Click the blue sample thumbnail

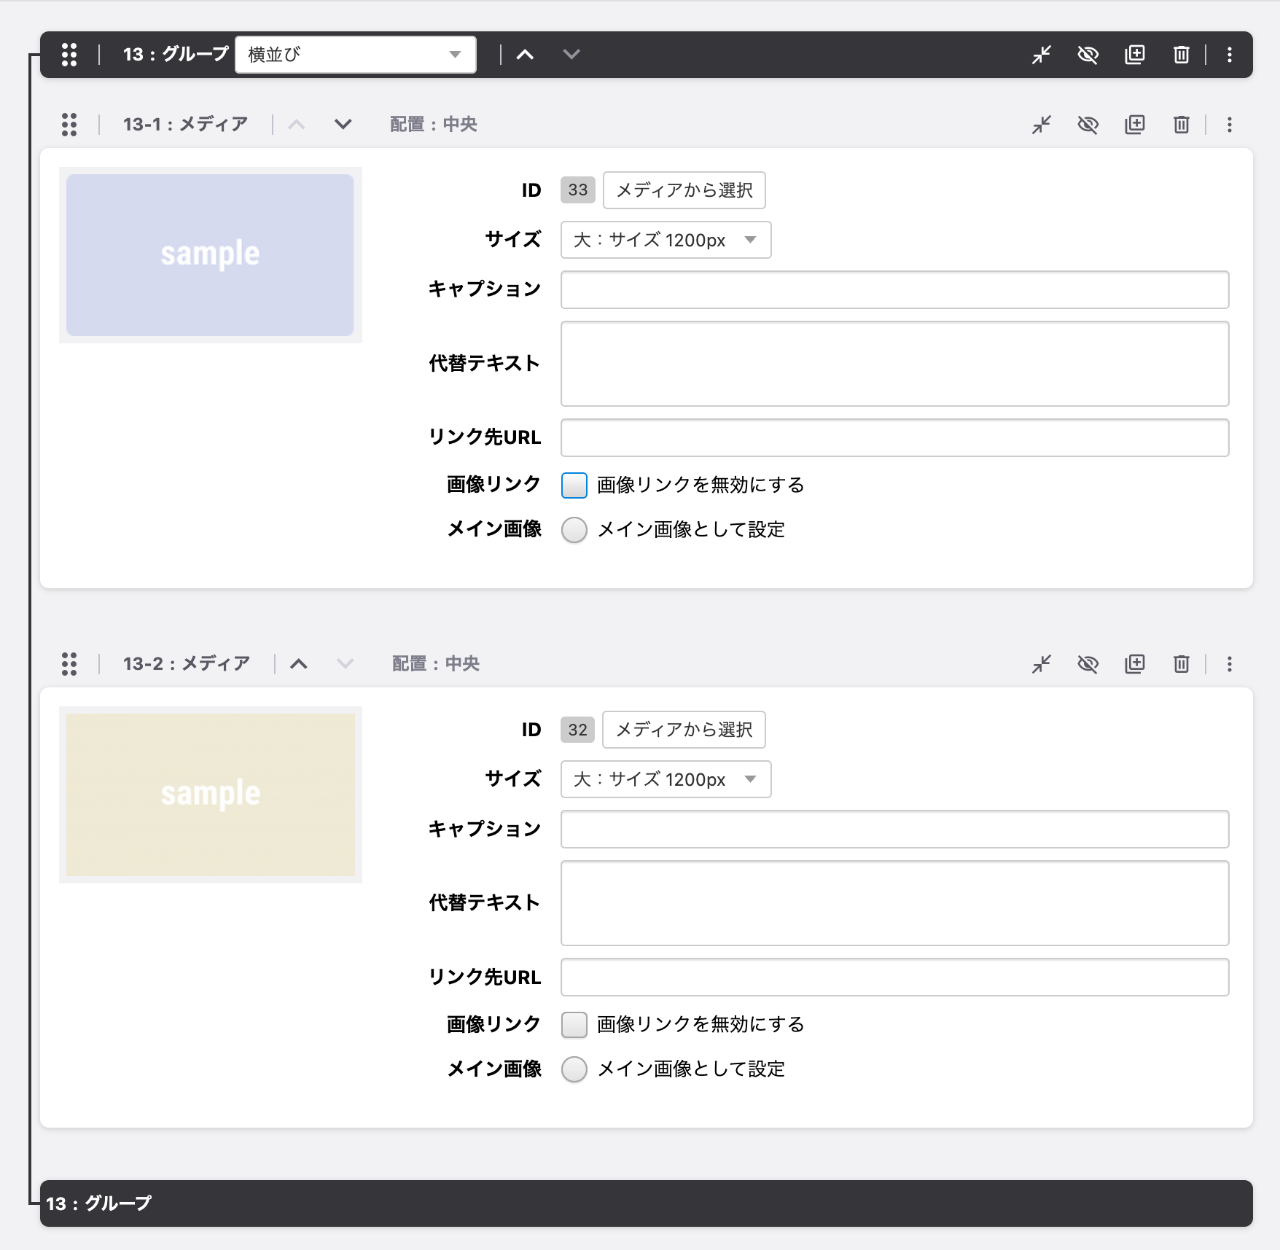(210, 255)
